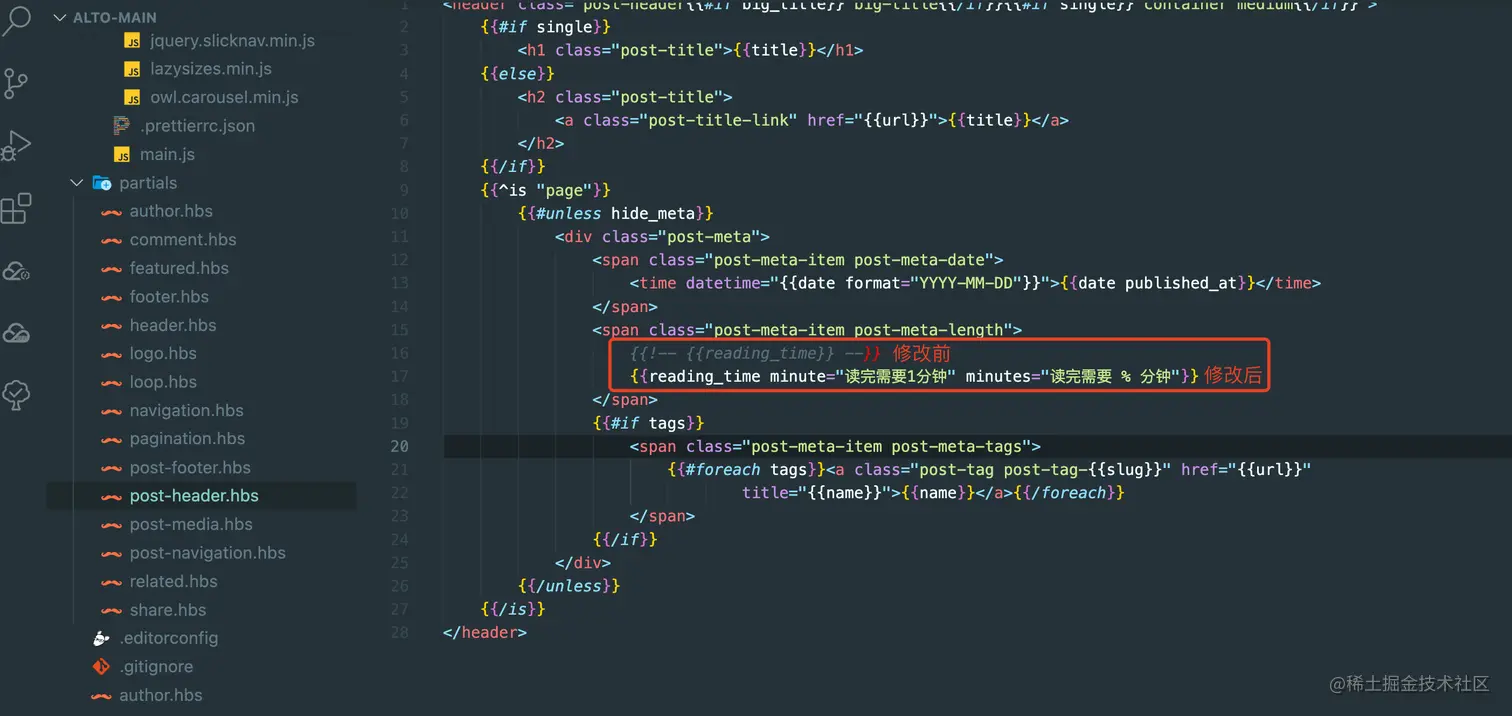Select post-header.hbs in the explorer
The image size is (1512, 716).
(x=194, y=496)
